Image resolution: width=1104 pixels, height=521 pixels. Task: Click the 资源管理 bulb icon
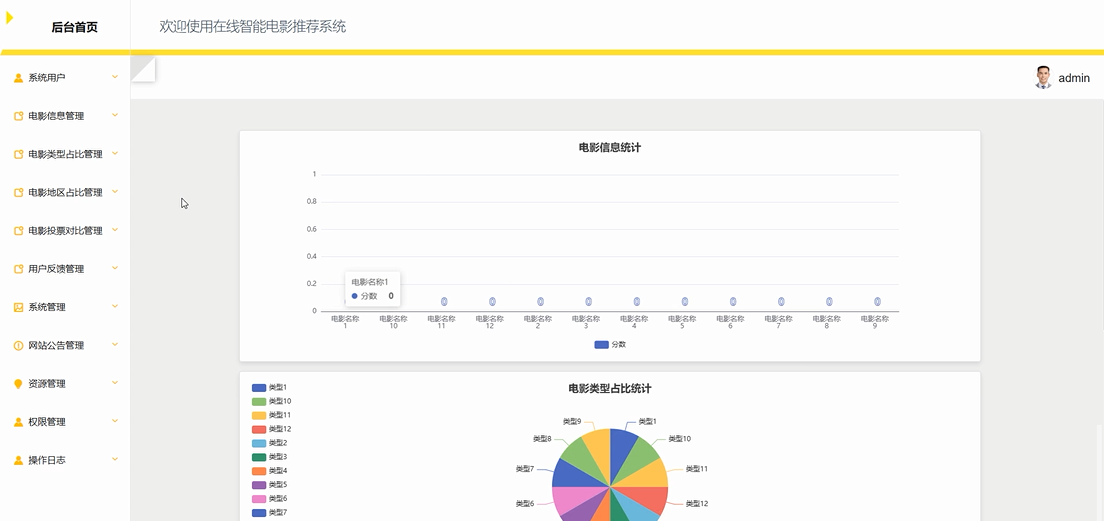pos(18,384)
